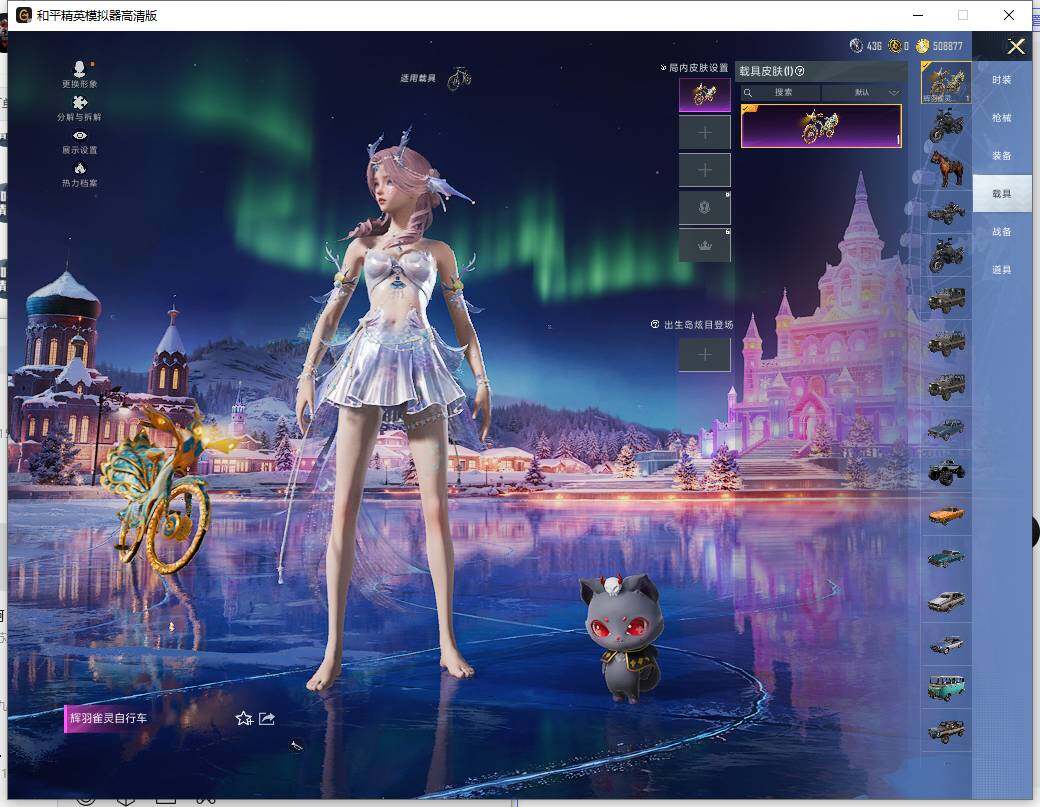Click the 搜索 search field
Screen dimensions: 1040x807
coord(780,92)
